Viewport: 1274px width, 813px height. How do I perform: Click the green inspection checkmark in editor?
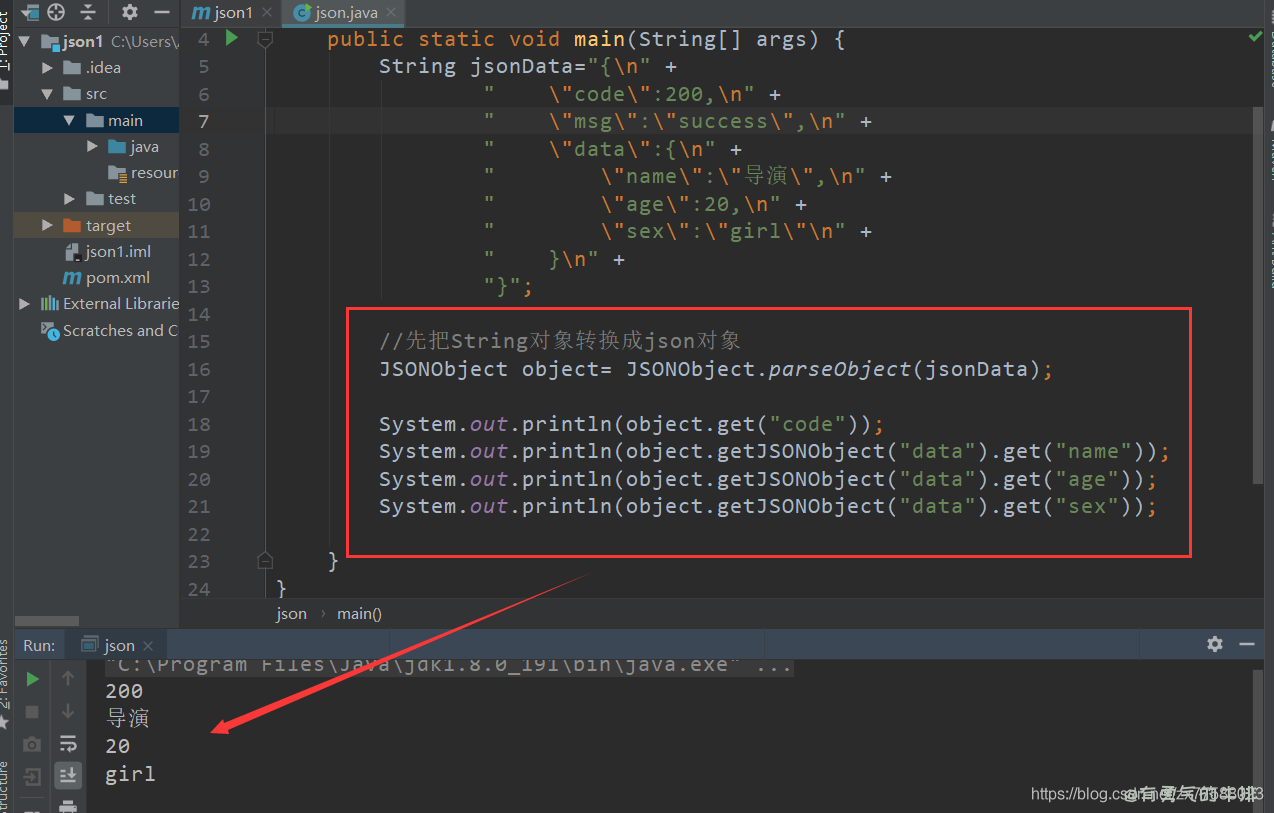click(x=1255, y=37)
